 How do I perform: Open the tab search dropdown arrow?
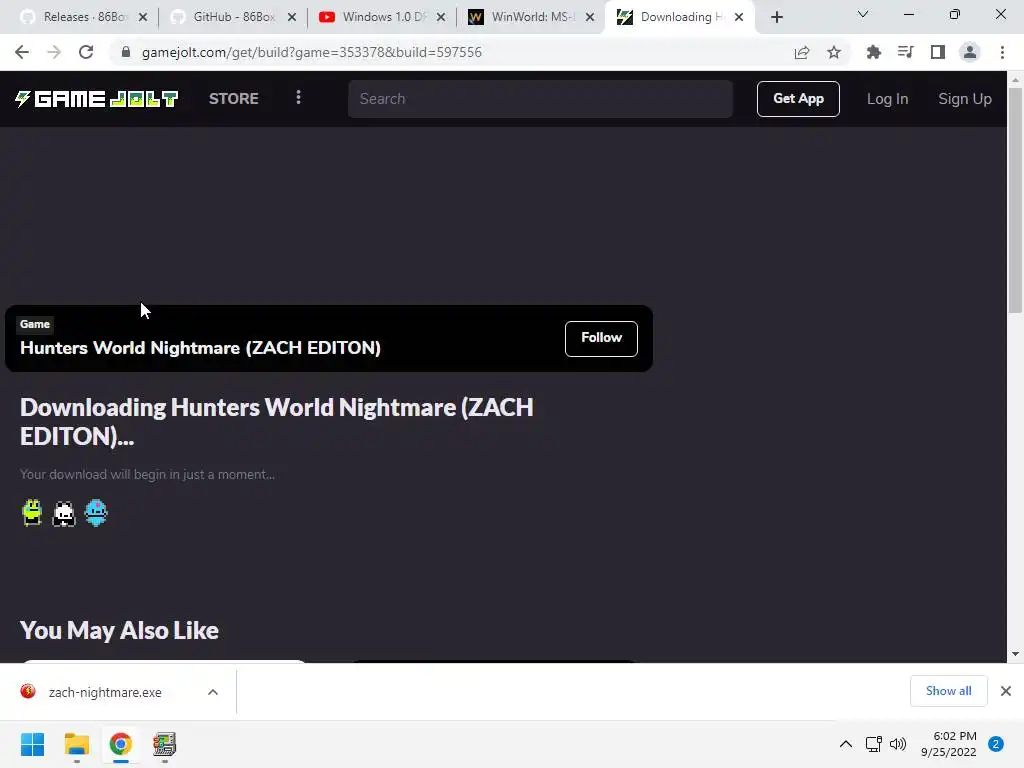pos(863,14)
